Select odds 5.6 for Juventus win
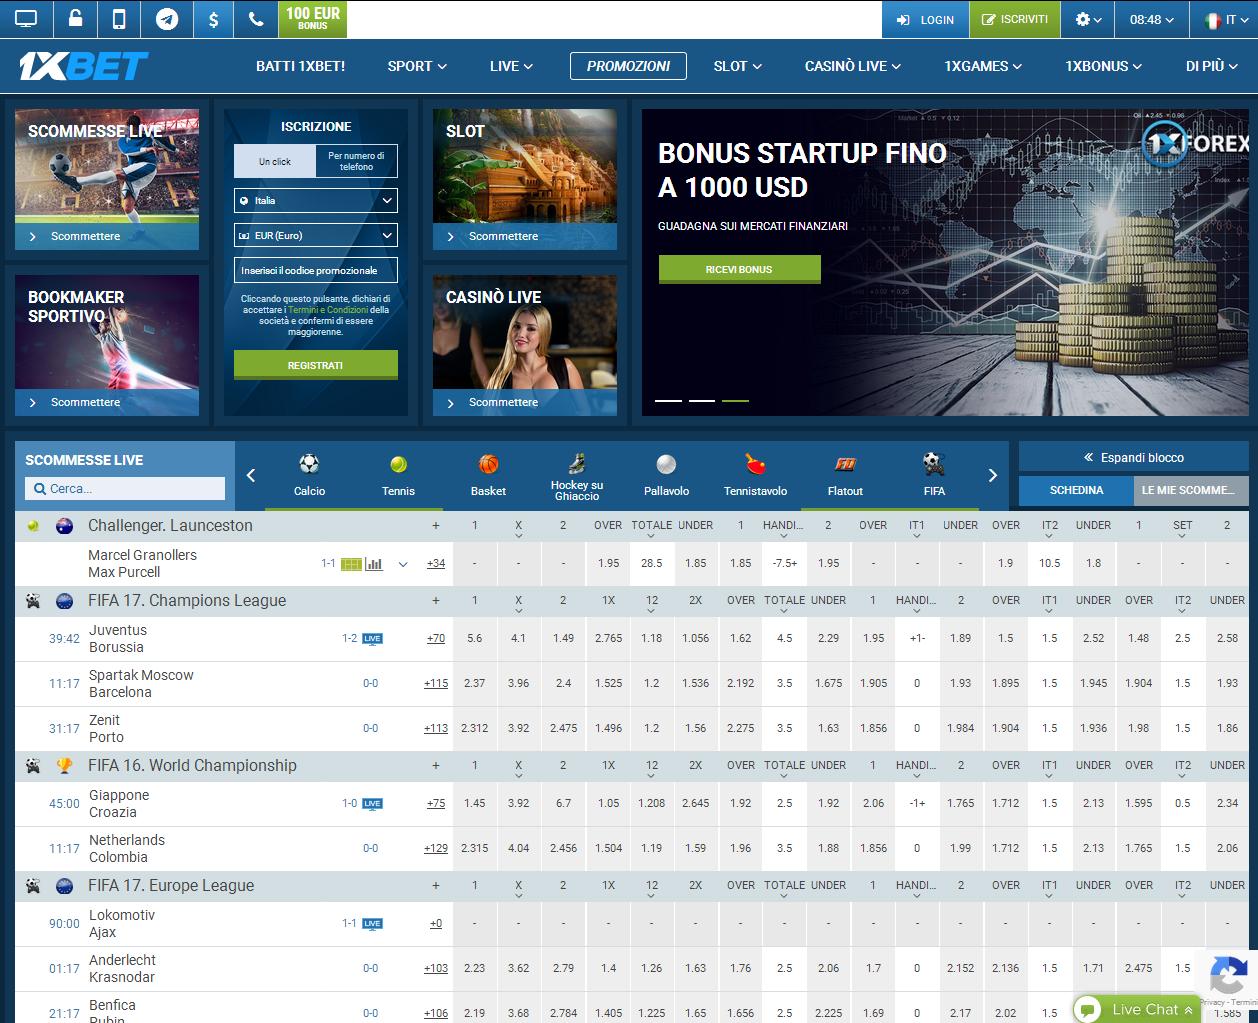The image size is (1258, 1023). tap(474, 638)
